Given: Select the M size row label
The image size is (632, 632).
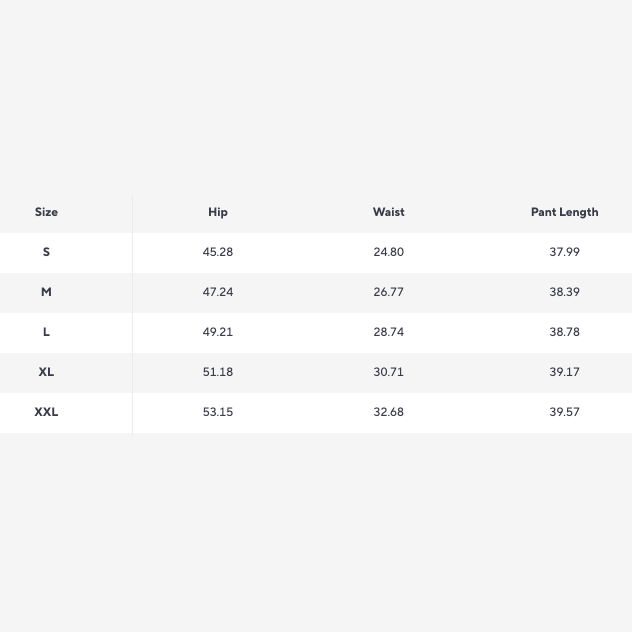Looking at the screenshot, I should (46, 292).
